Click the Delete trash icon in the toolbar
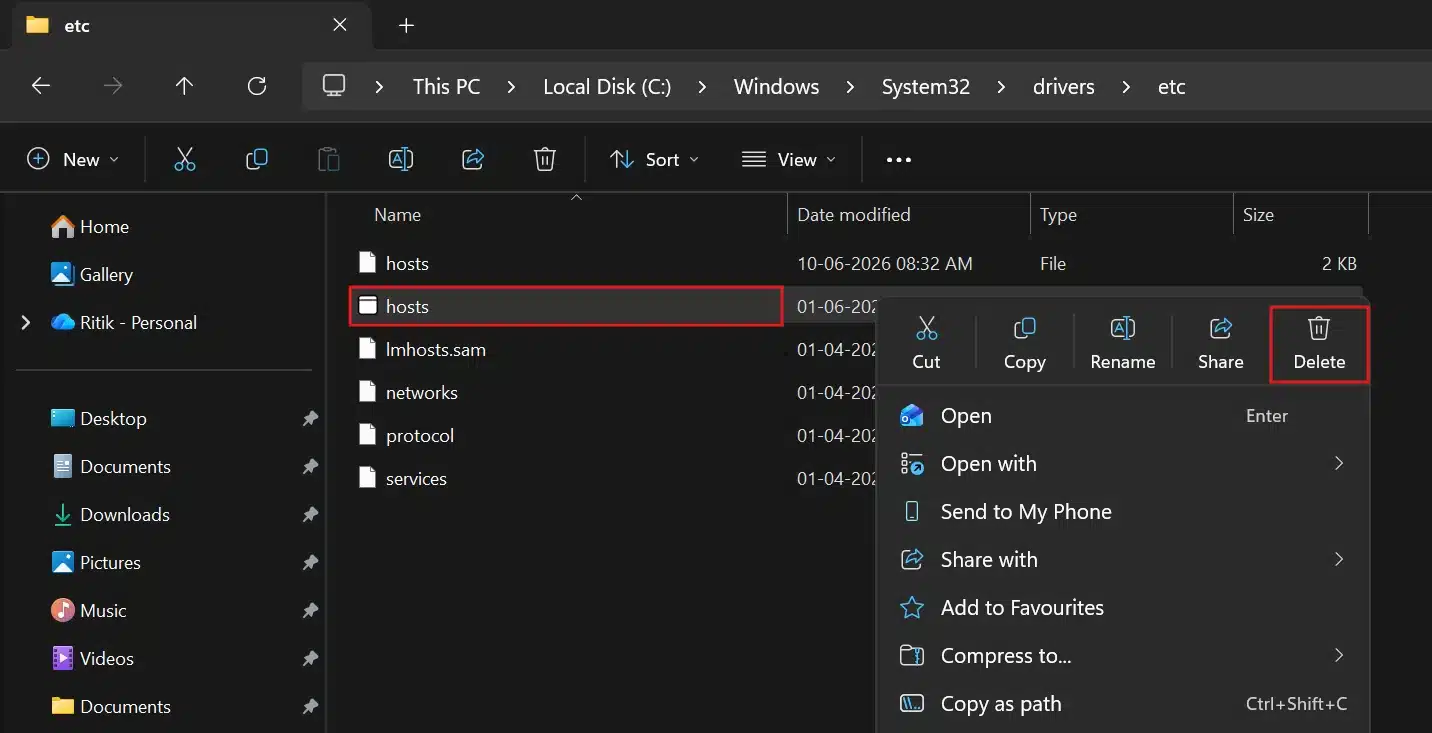Screen dimensions: 1432x733 point(545,159)
